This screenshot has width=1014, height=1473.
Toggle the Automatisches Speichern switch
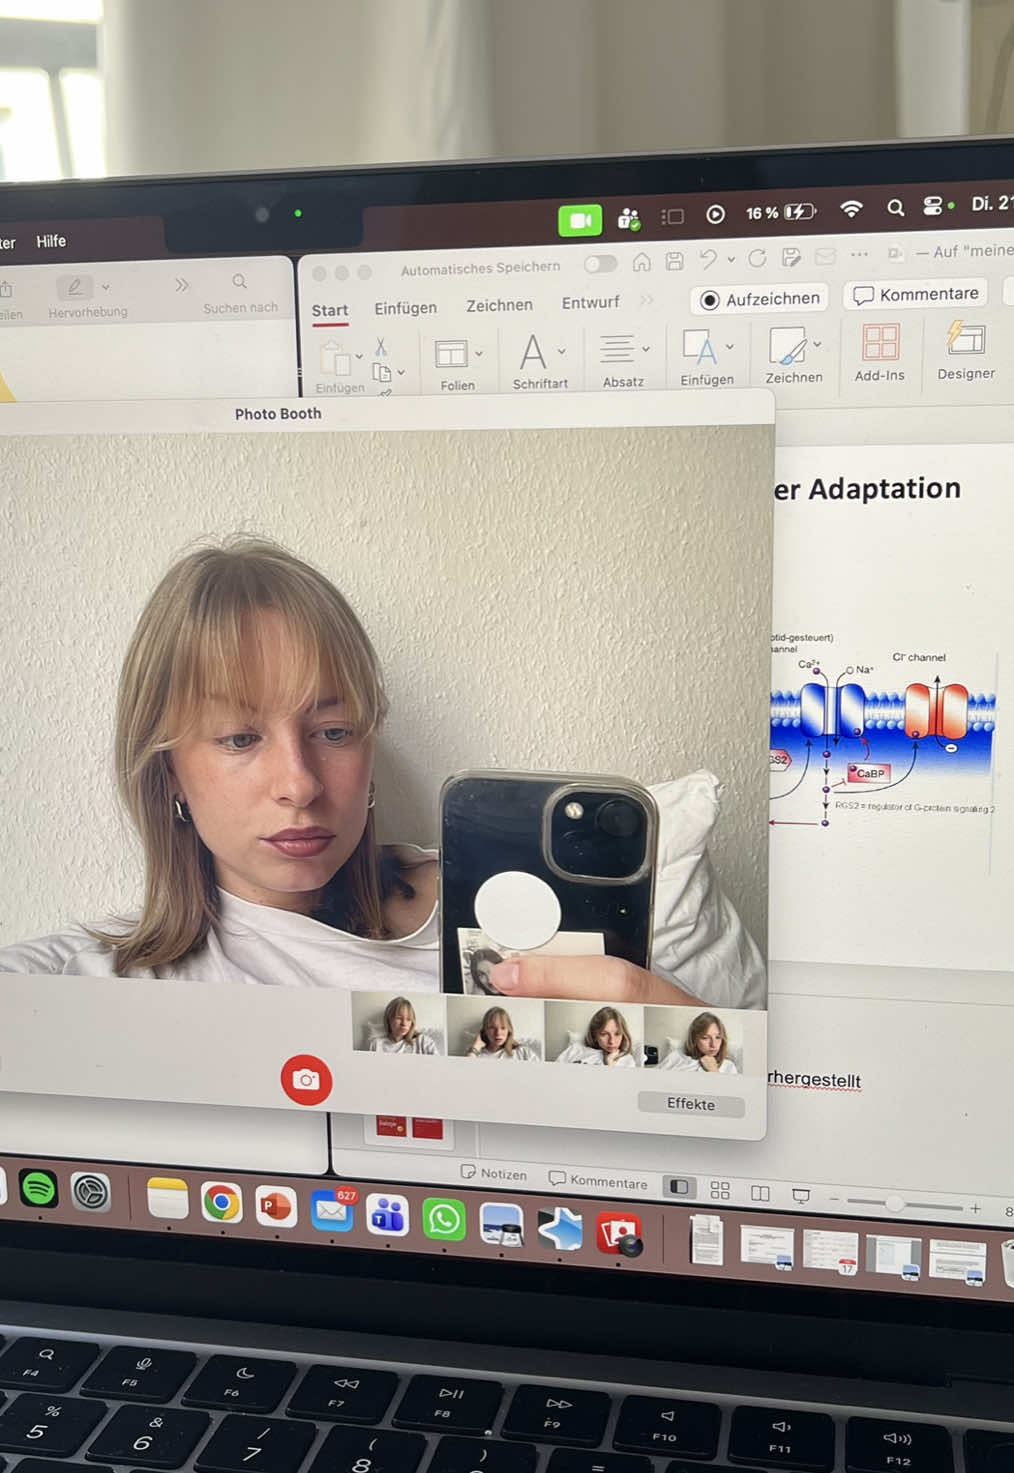pyautogui.click(x=600, y=264)
